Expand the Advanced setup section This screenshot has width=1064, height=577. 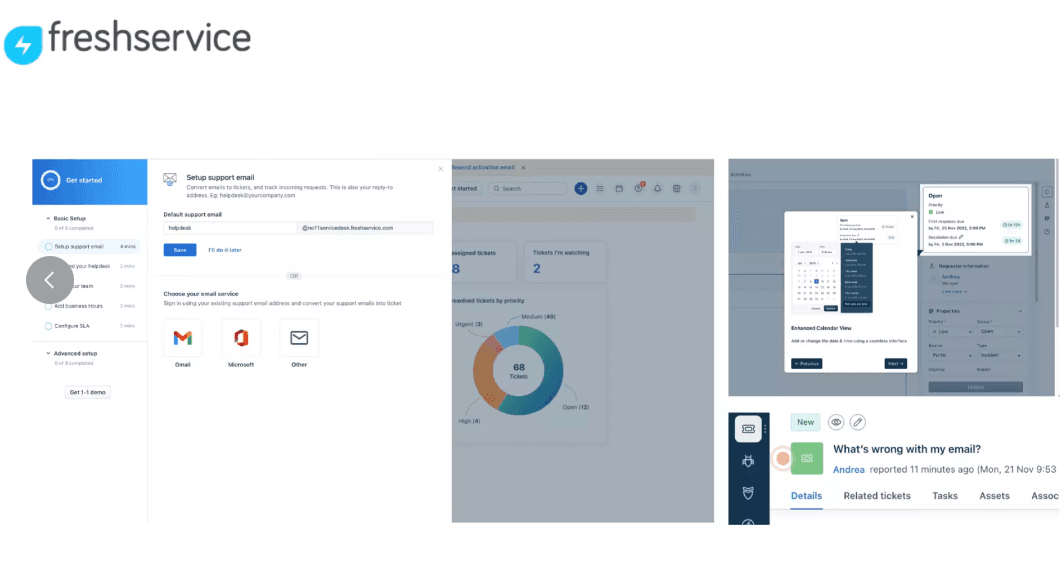coord(47,352)
